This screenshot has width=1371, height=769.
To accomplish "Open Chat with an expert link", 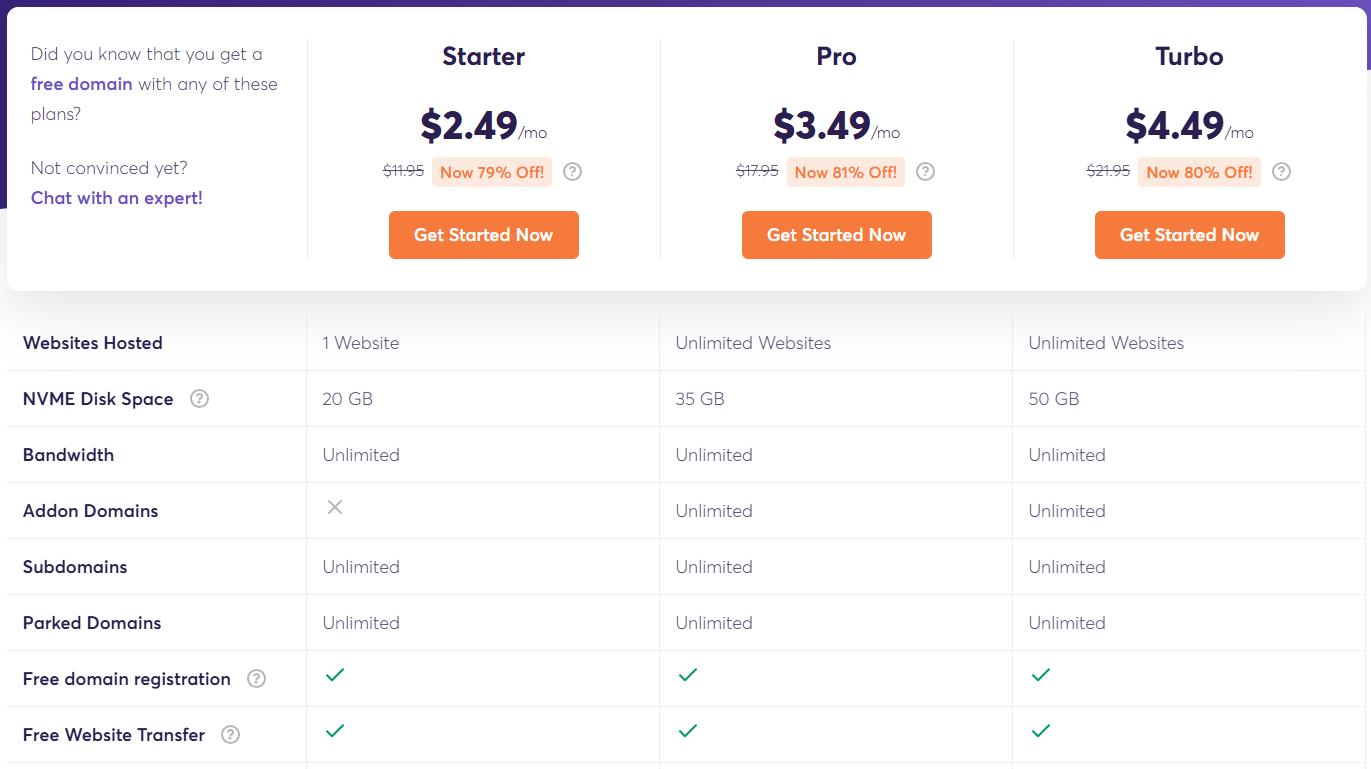I will tap(117, 198).
